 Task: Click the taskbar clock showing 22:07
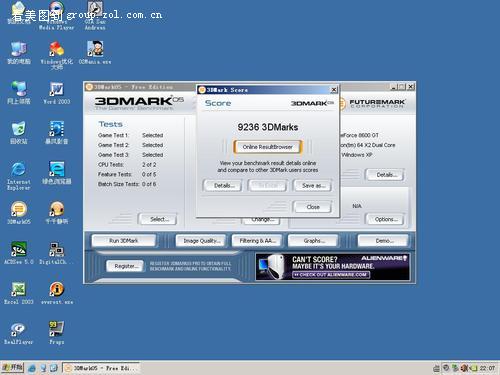(x=488, y=368)
